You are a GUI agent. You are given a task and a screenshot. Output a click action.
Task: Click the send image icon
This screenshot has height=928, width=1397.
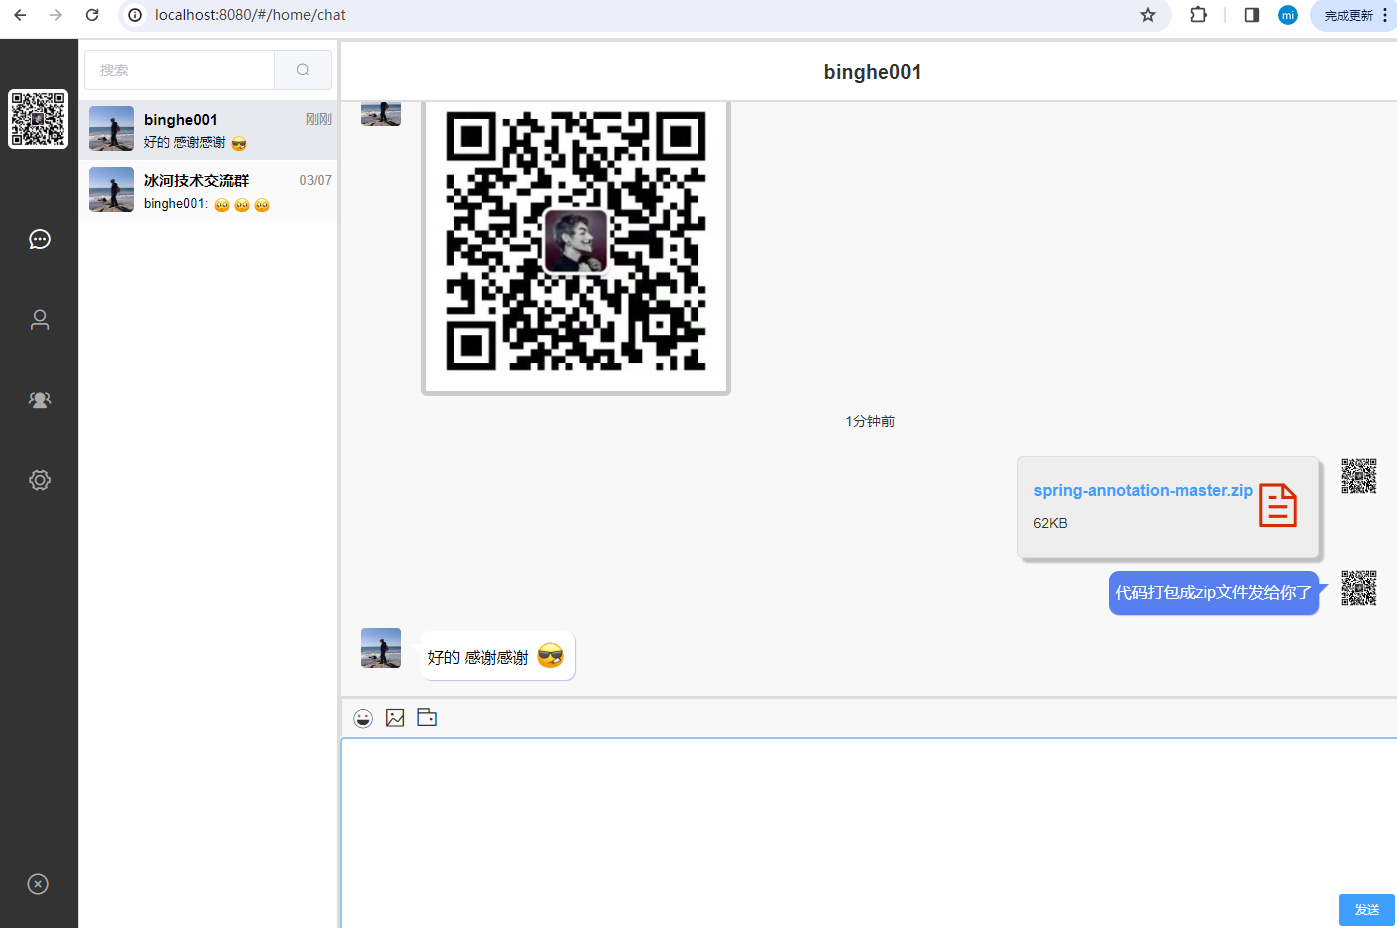[395, 718]
